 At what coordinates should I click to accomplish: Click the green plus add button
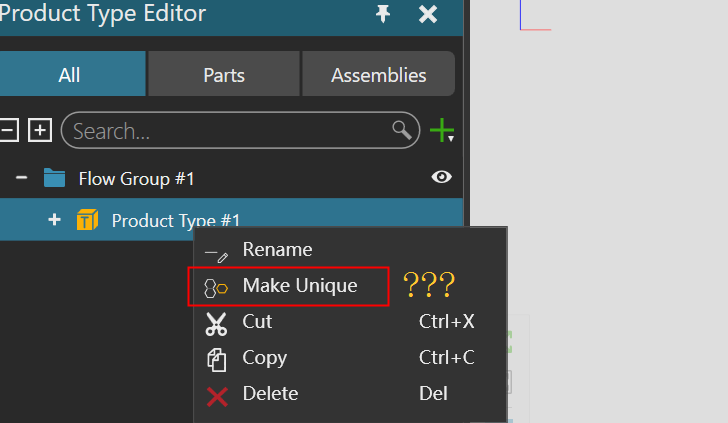(x=440, y=130)
